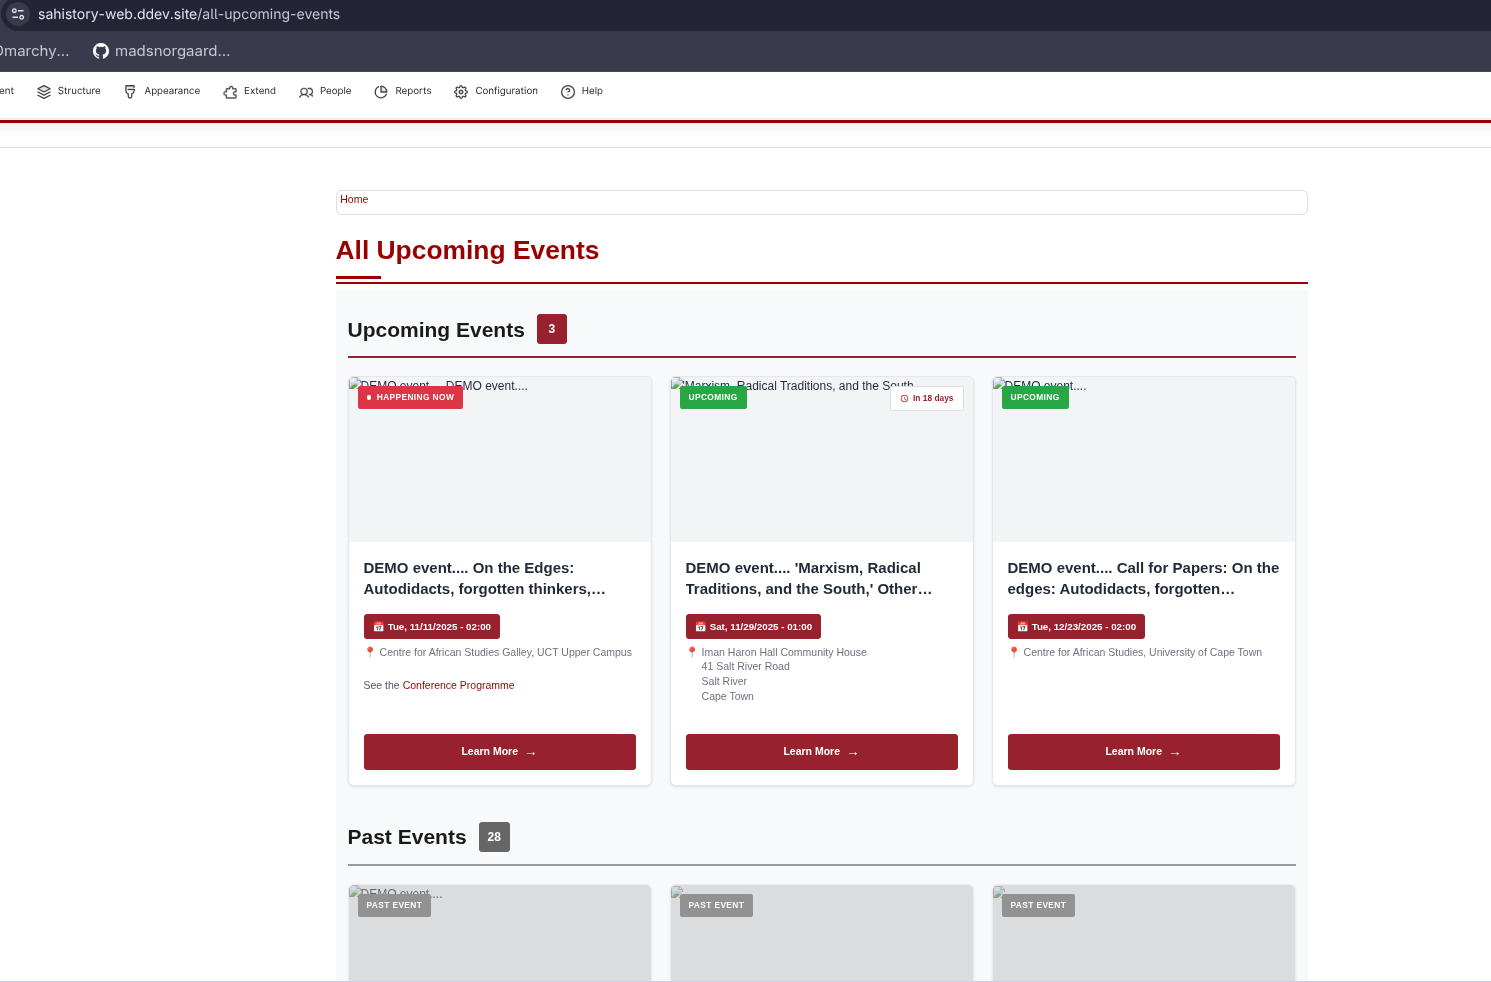Click the site info icon in address bar
Screen dimensions: 1491x982
[x=18, y=14]
